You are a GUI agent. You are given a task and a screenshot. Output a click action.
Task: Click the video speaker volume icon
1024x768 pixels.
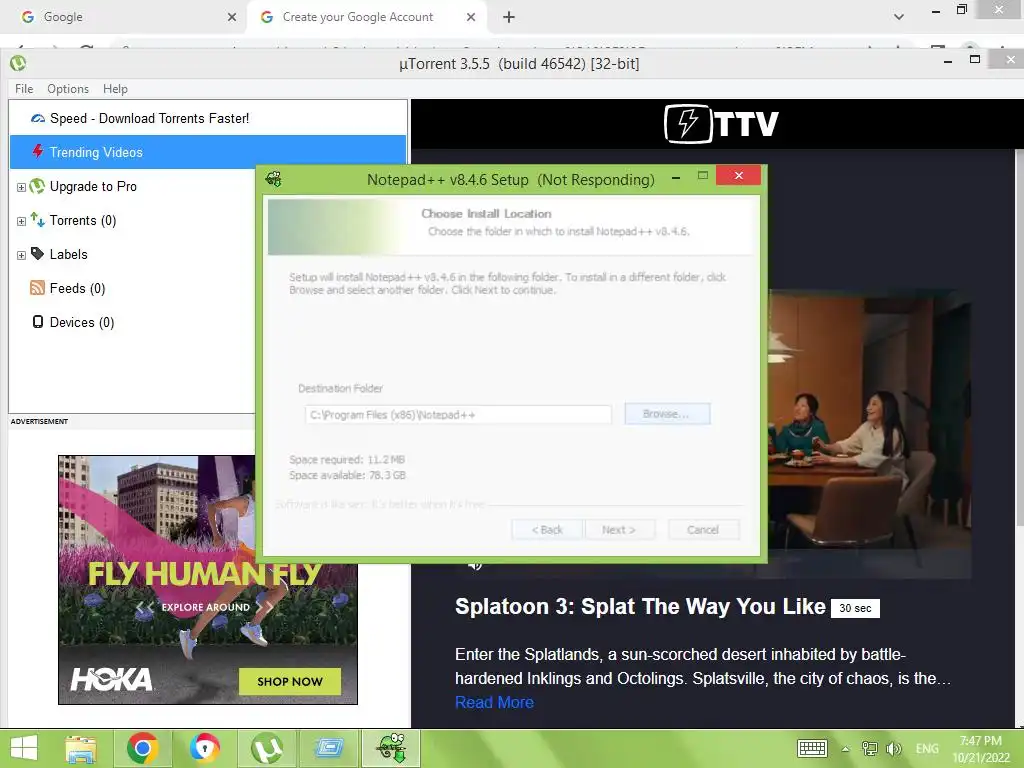coord(475,565)
